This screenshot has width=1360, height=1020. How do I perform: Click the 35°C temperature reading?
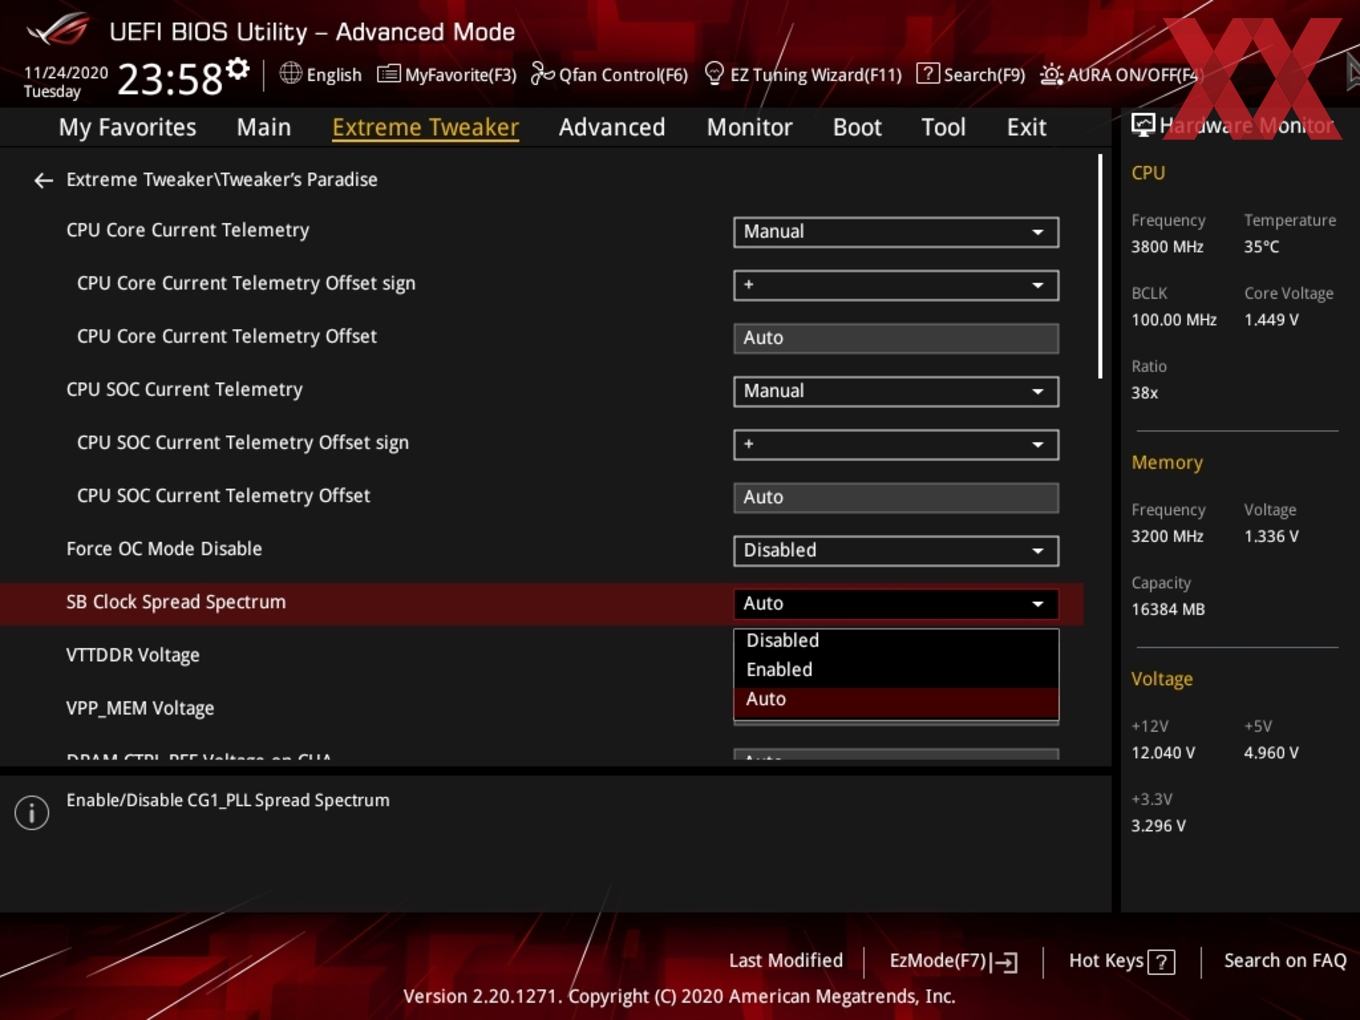pyautogui.click(x=1261, y=247)
